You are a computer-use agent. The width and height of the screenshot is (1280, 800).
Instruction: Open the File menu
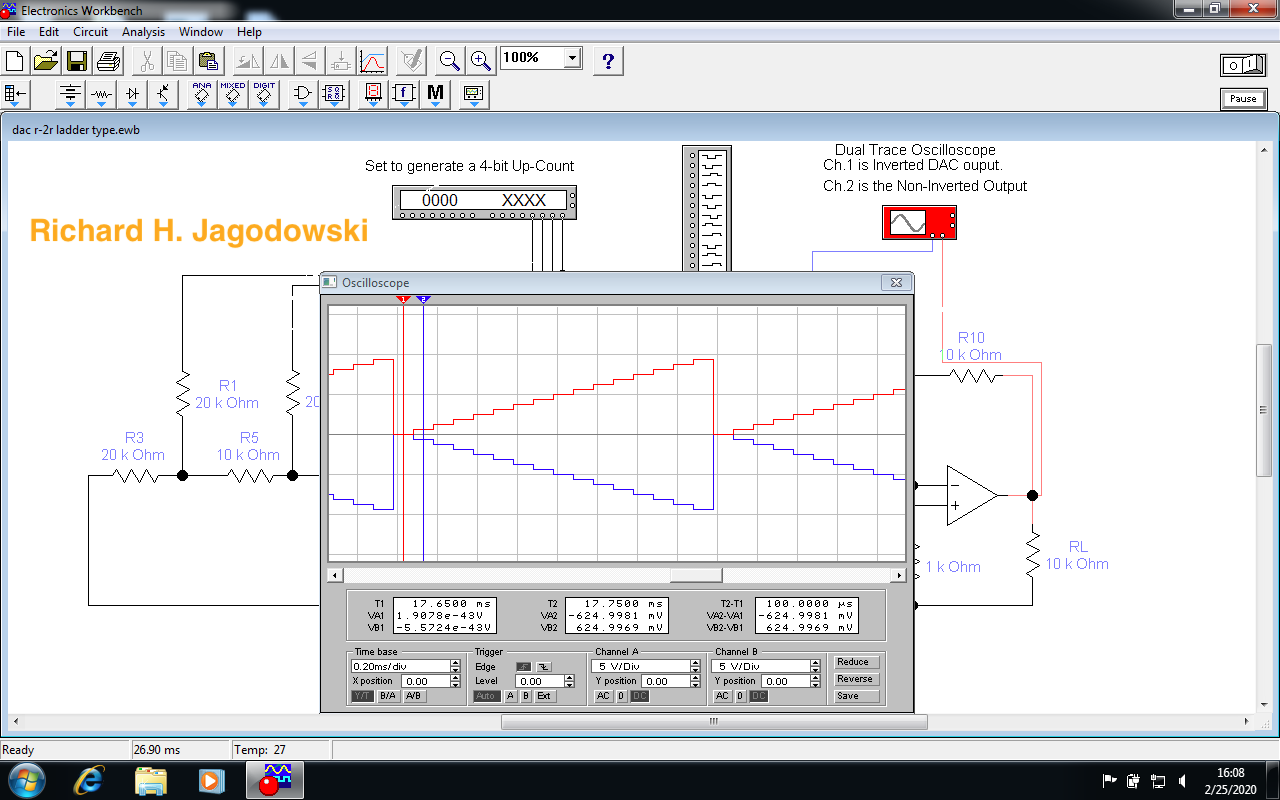16,32
